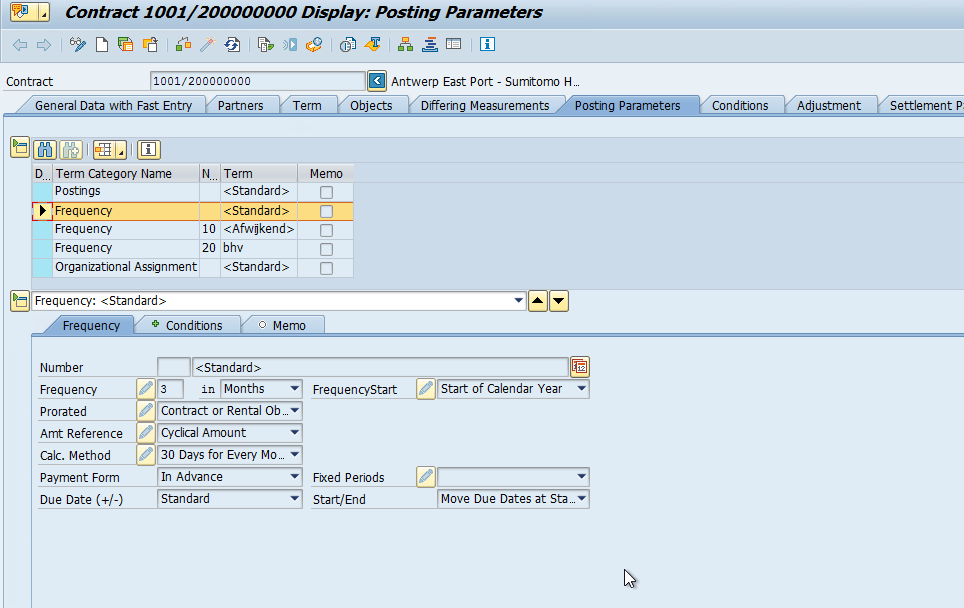Click the copy contract icon

point(150,44)
